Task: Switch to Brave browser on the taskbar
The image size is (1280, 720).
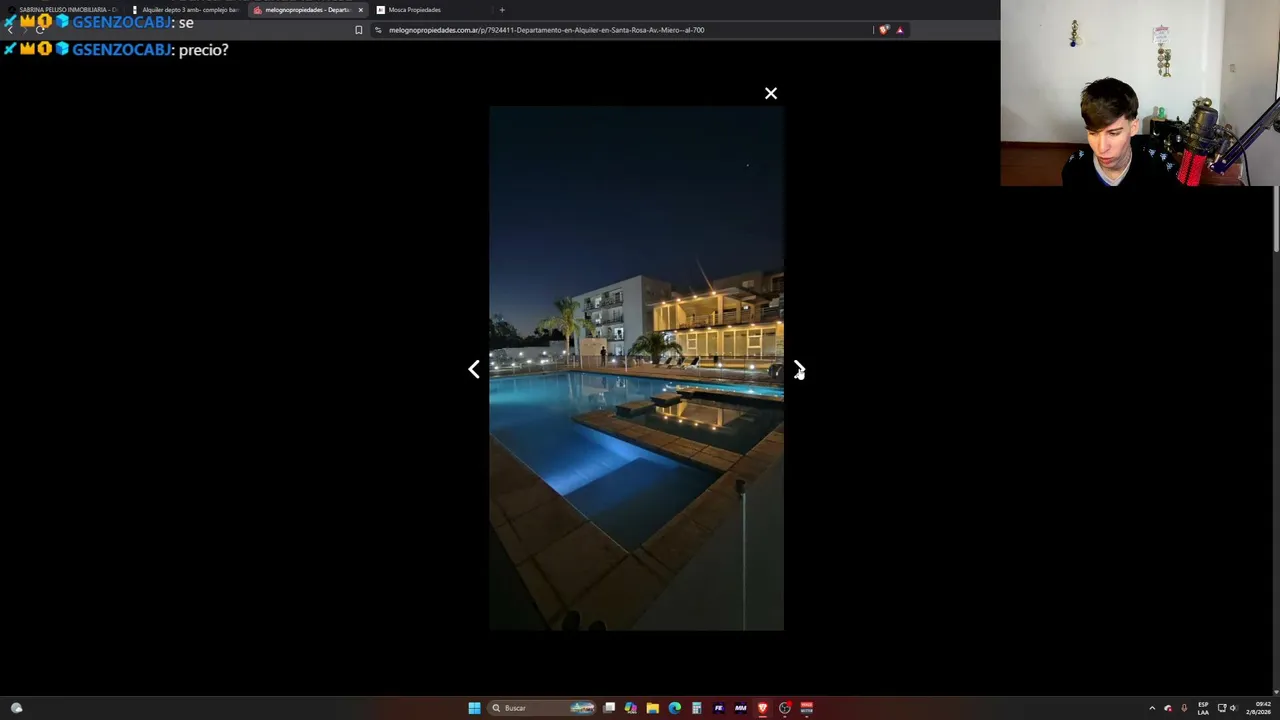Action: (762, 708)
